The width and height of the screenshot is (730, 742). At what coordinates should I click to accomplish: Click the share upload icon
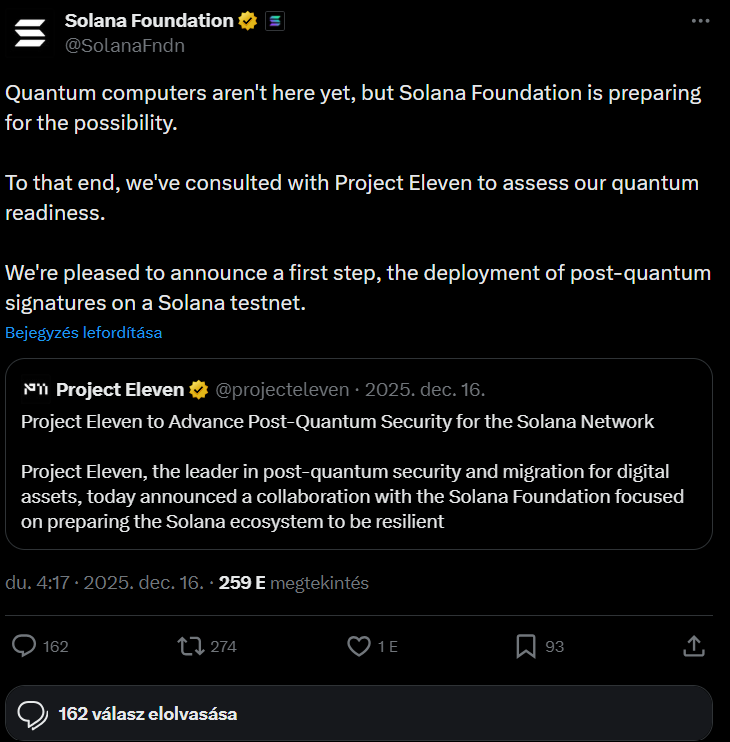pyautogui.click(x=694, y=646)
